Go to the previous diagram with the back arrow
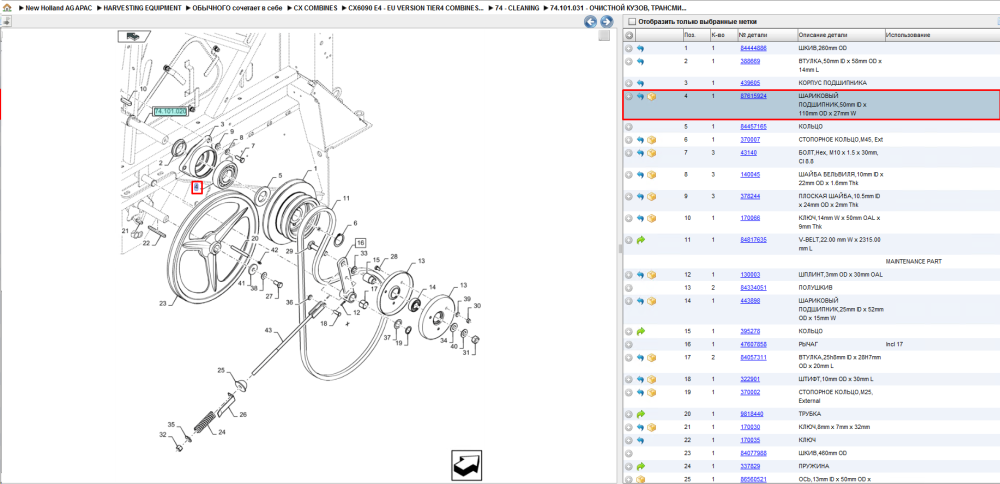This screenshot has width=1000, height=484. tap(591, 22)
